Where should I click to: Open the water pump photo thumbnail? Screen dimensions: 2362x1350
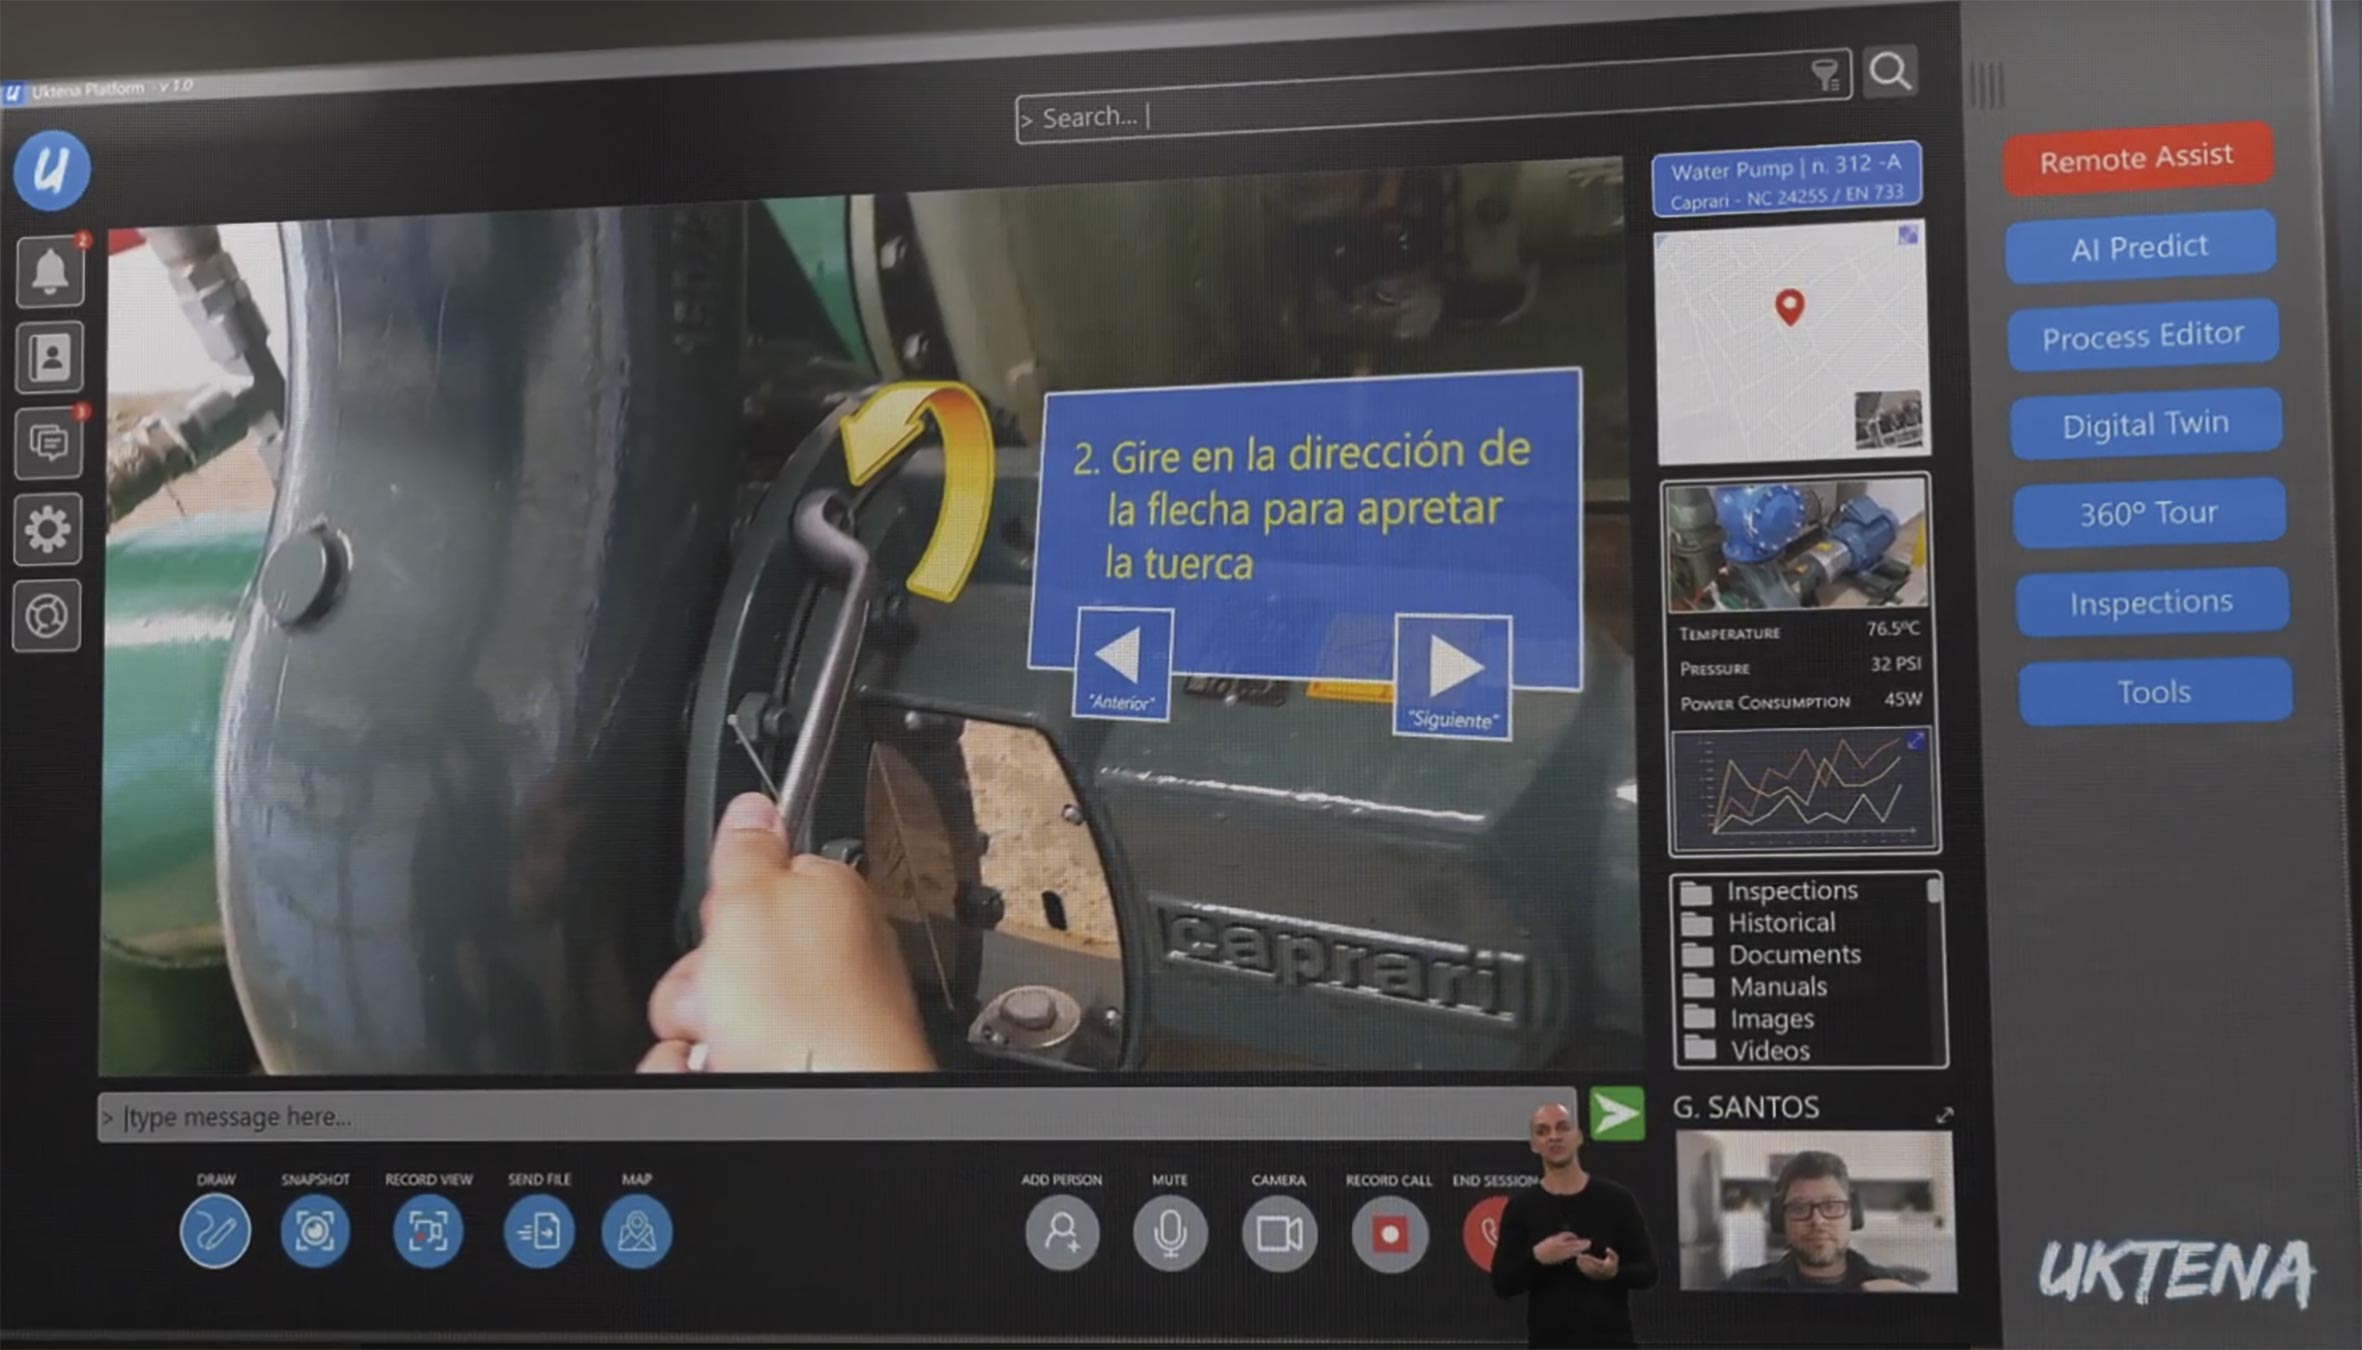pyautogui.click(x=1797, y=545)
